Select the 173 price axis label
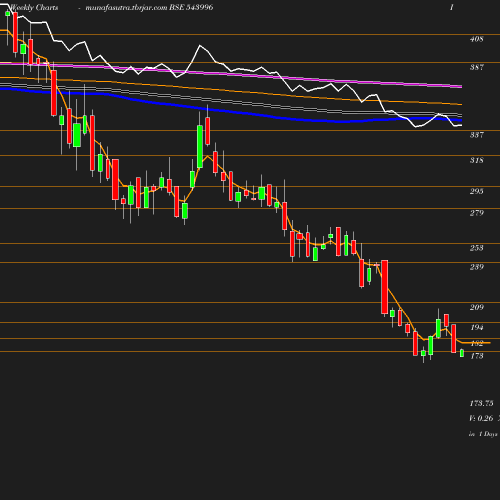 476,356
